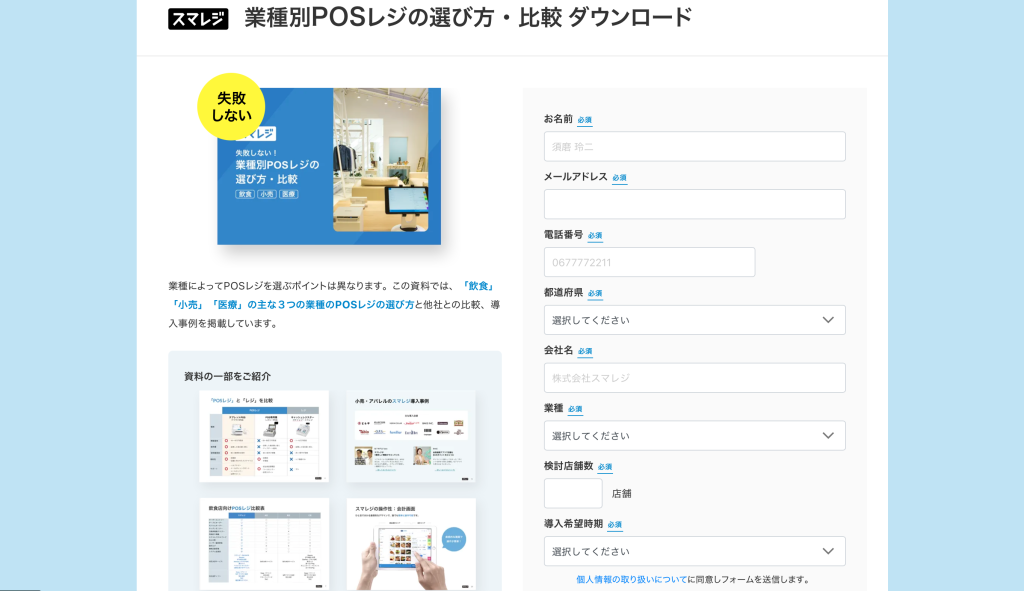
Task: Click the 業種 dropdown chevron arrow
Action: point(828,436)
